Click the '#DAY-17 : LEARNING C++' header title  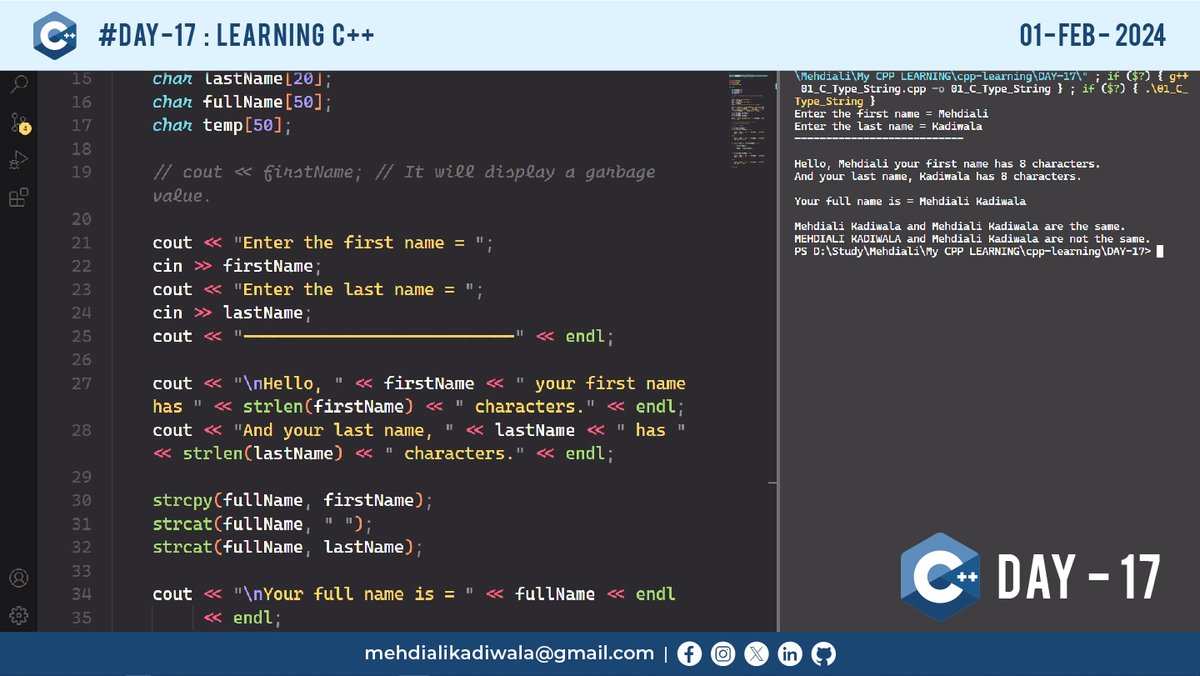point(237,36)
